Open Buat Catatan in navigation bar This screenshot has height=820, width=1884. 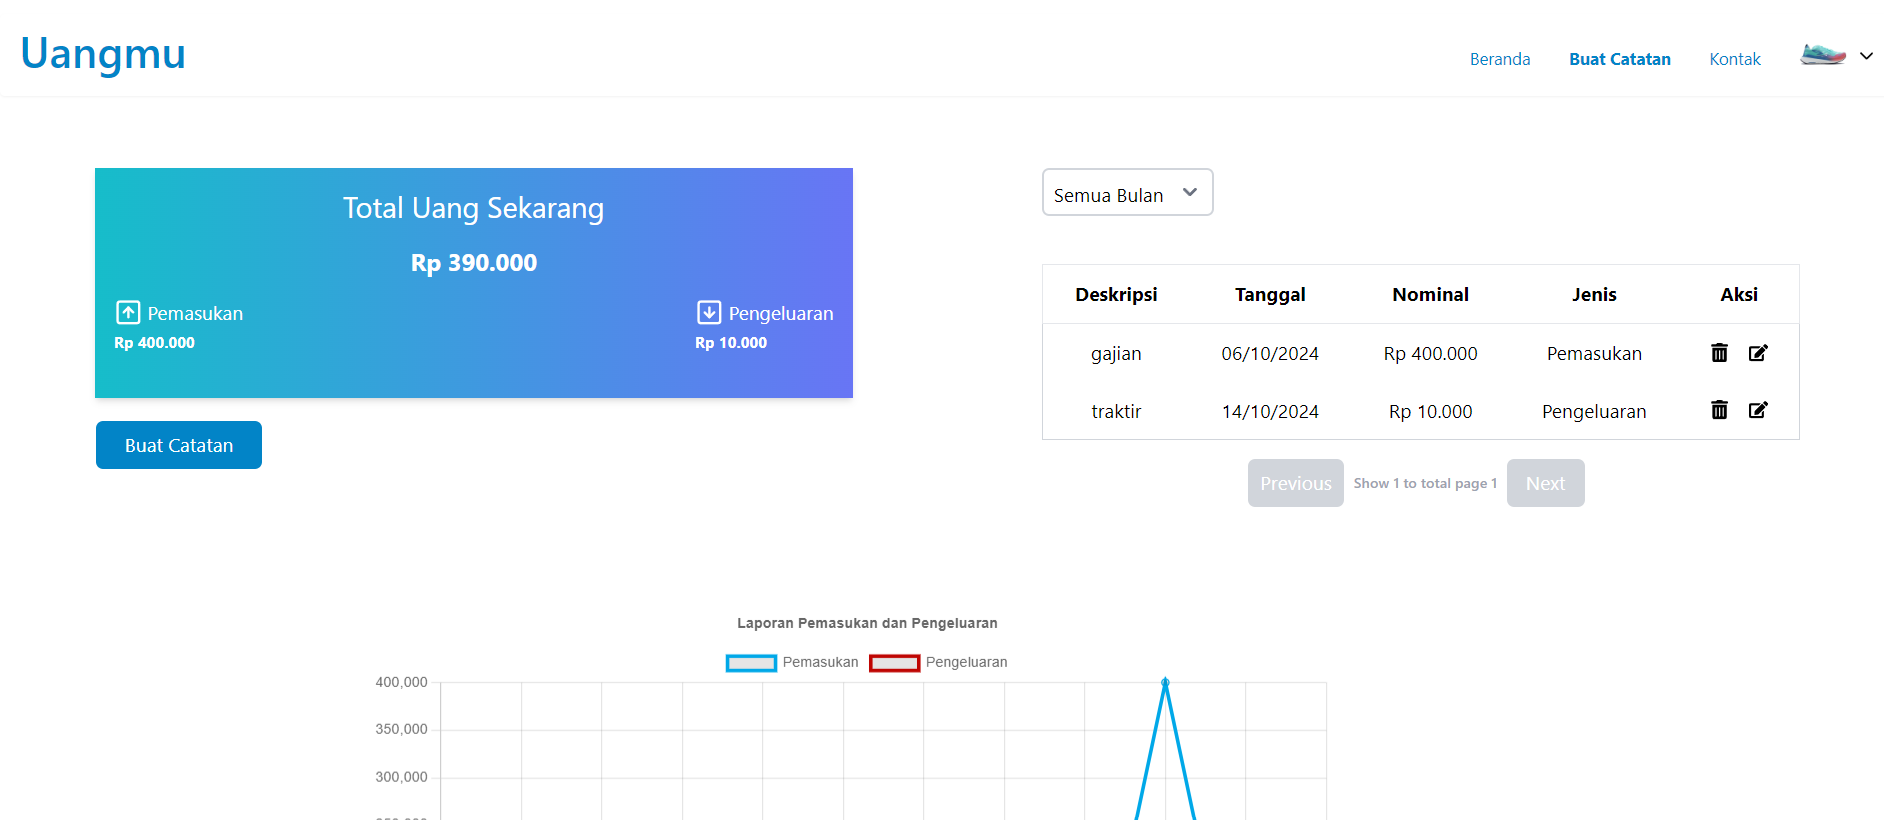(1620, 59)
